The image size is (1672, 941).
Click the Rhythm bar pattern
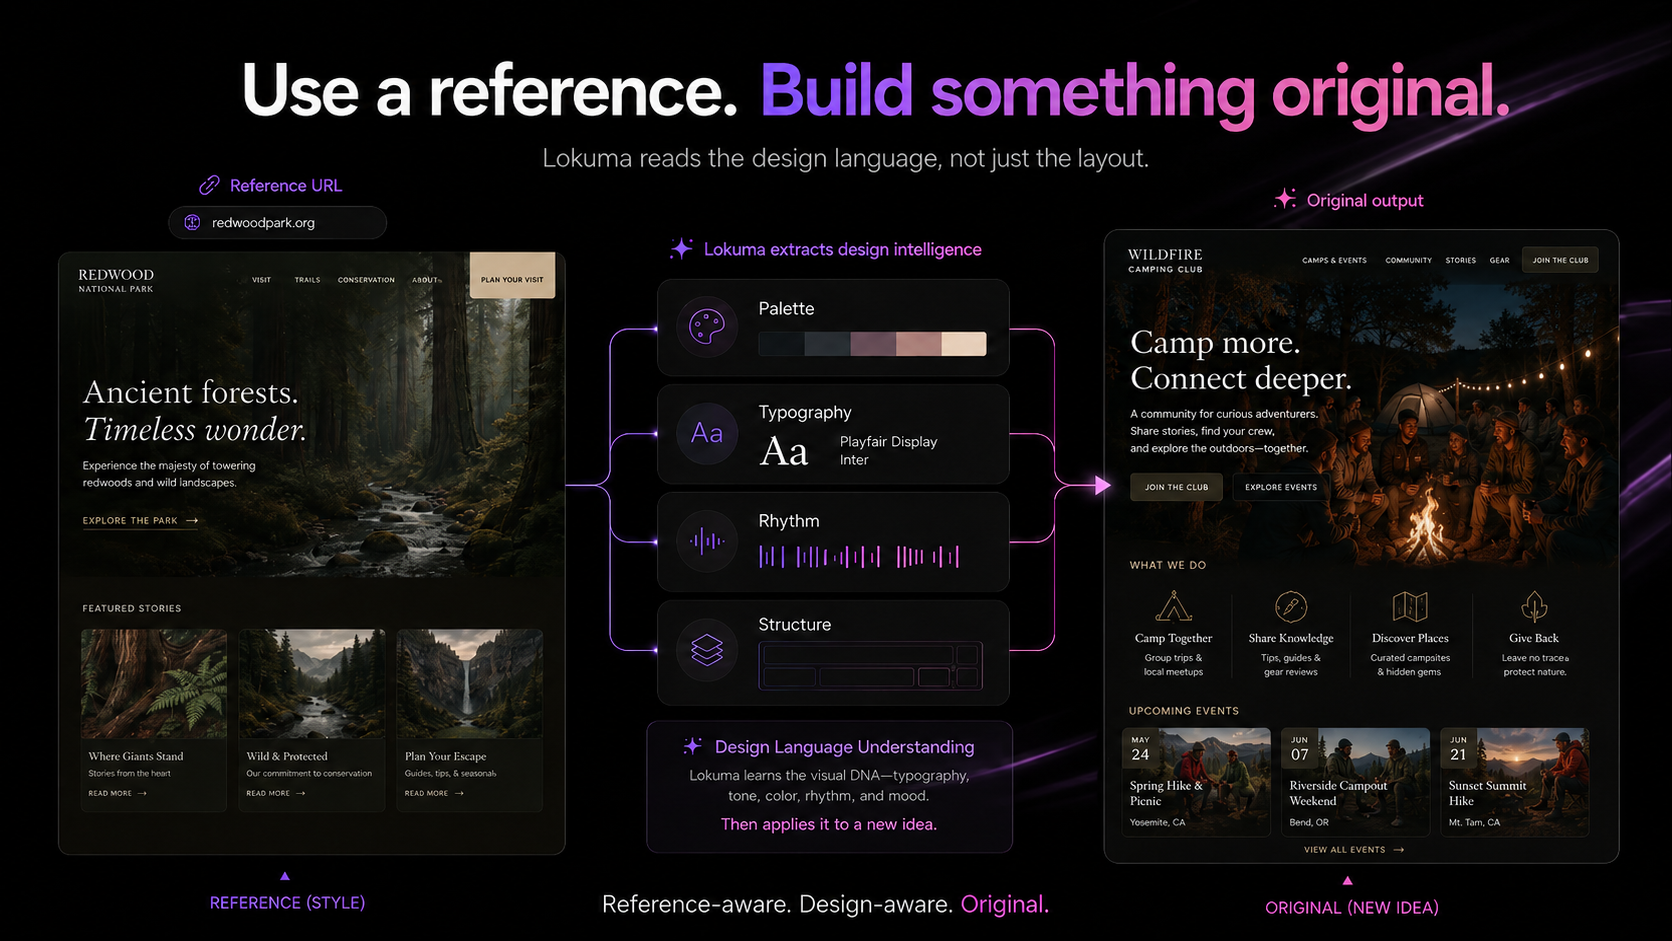(x=859, y=557)
